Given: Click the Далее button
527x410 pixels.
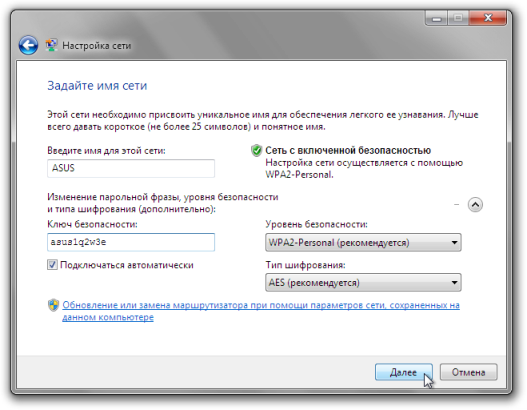Looking at the screenshot, I should [x=404, y=372].
